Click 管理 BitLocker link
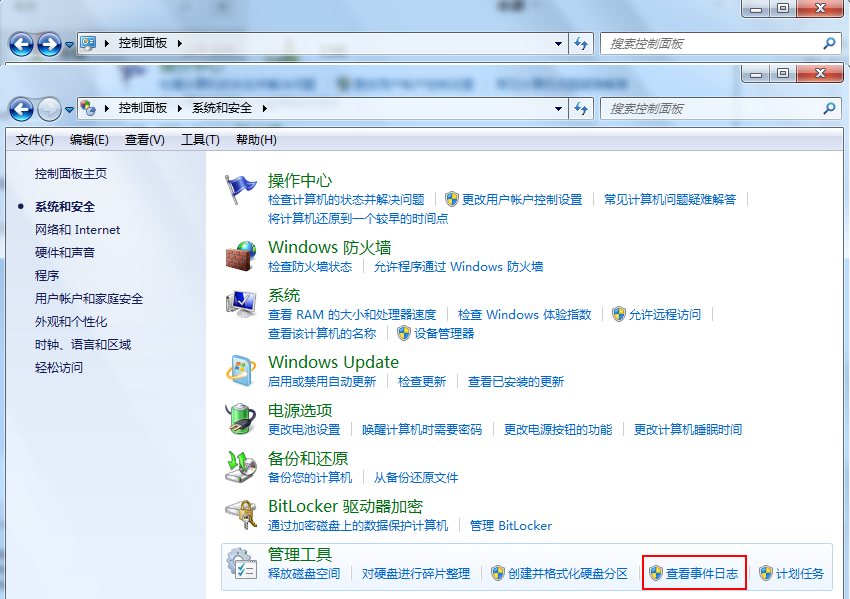This screenshot has width=850, height=599. [x=511, y=526]
